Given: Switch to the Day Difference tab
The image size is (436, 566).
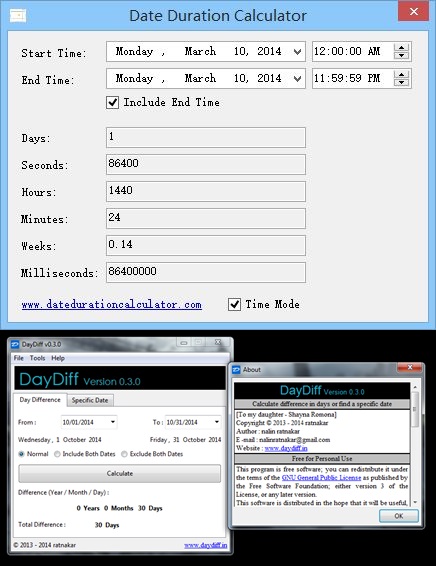Looking at the screenshot, I should point(40,400).
